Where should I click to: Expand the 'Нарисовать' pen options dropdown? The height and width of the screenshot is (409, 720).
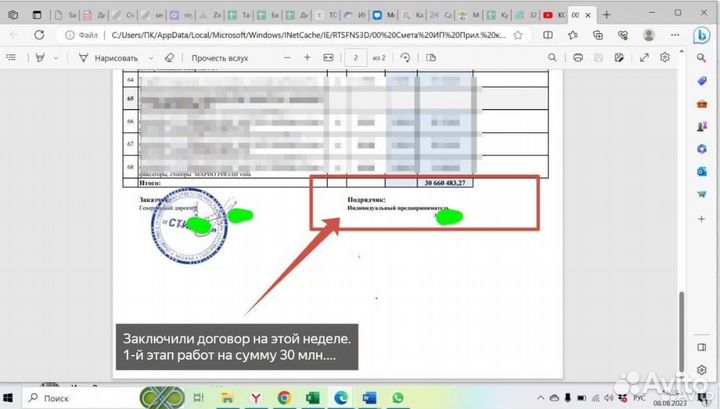(151, 58)
